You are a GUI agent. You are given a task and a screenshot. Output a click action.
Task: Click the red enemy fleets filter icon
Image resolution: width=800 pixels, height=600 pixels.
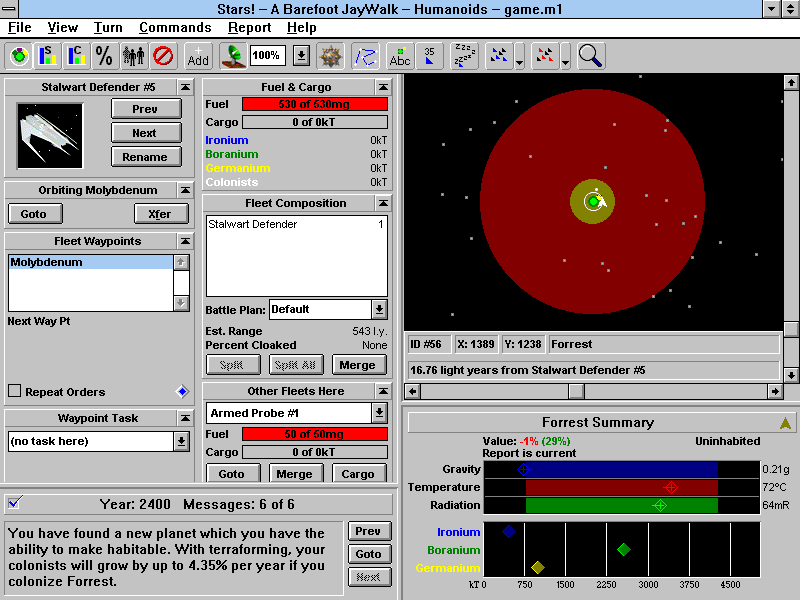[x=545, y=56]
